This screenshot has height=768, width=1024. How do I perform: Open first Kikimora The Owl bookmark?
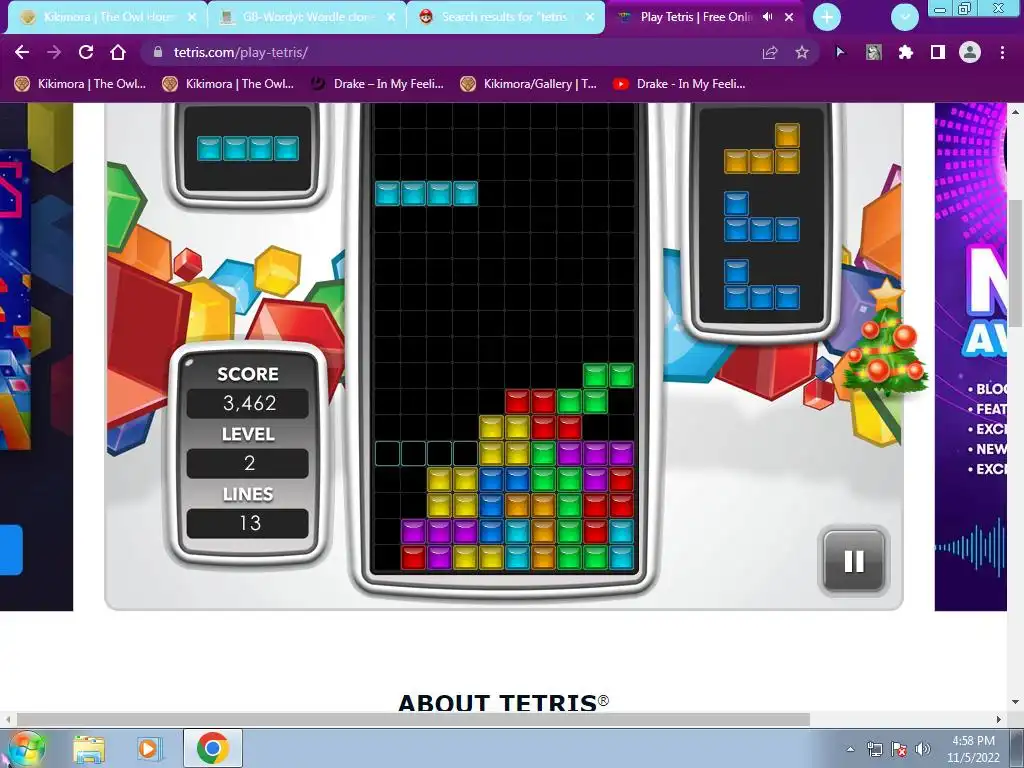pos(80,84)
